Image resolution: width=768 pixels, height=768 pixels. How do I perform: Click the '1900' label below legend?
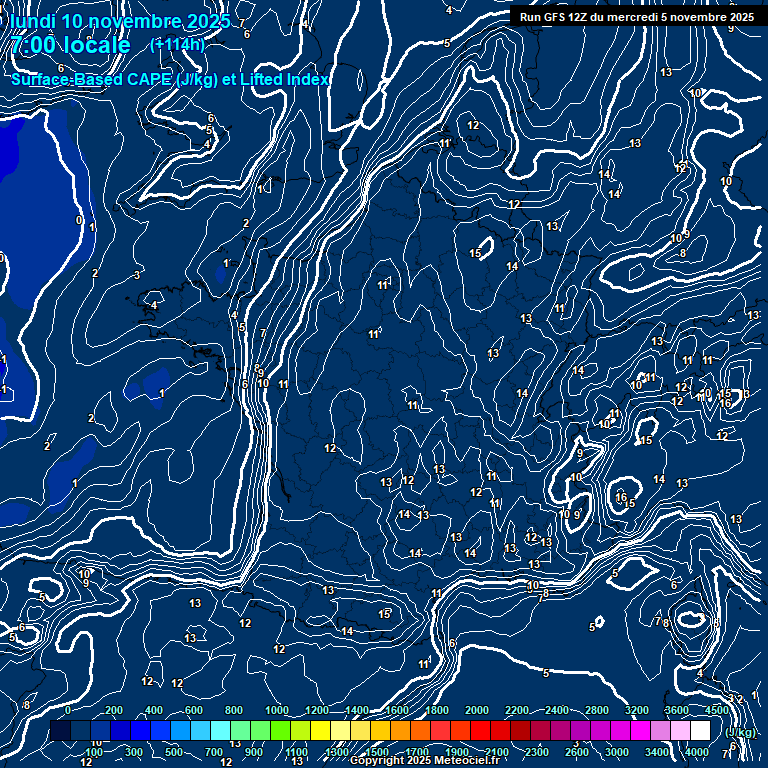(457, 752)
